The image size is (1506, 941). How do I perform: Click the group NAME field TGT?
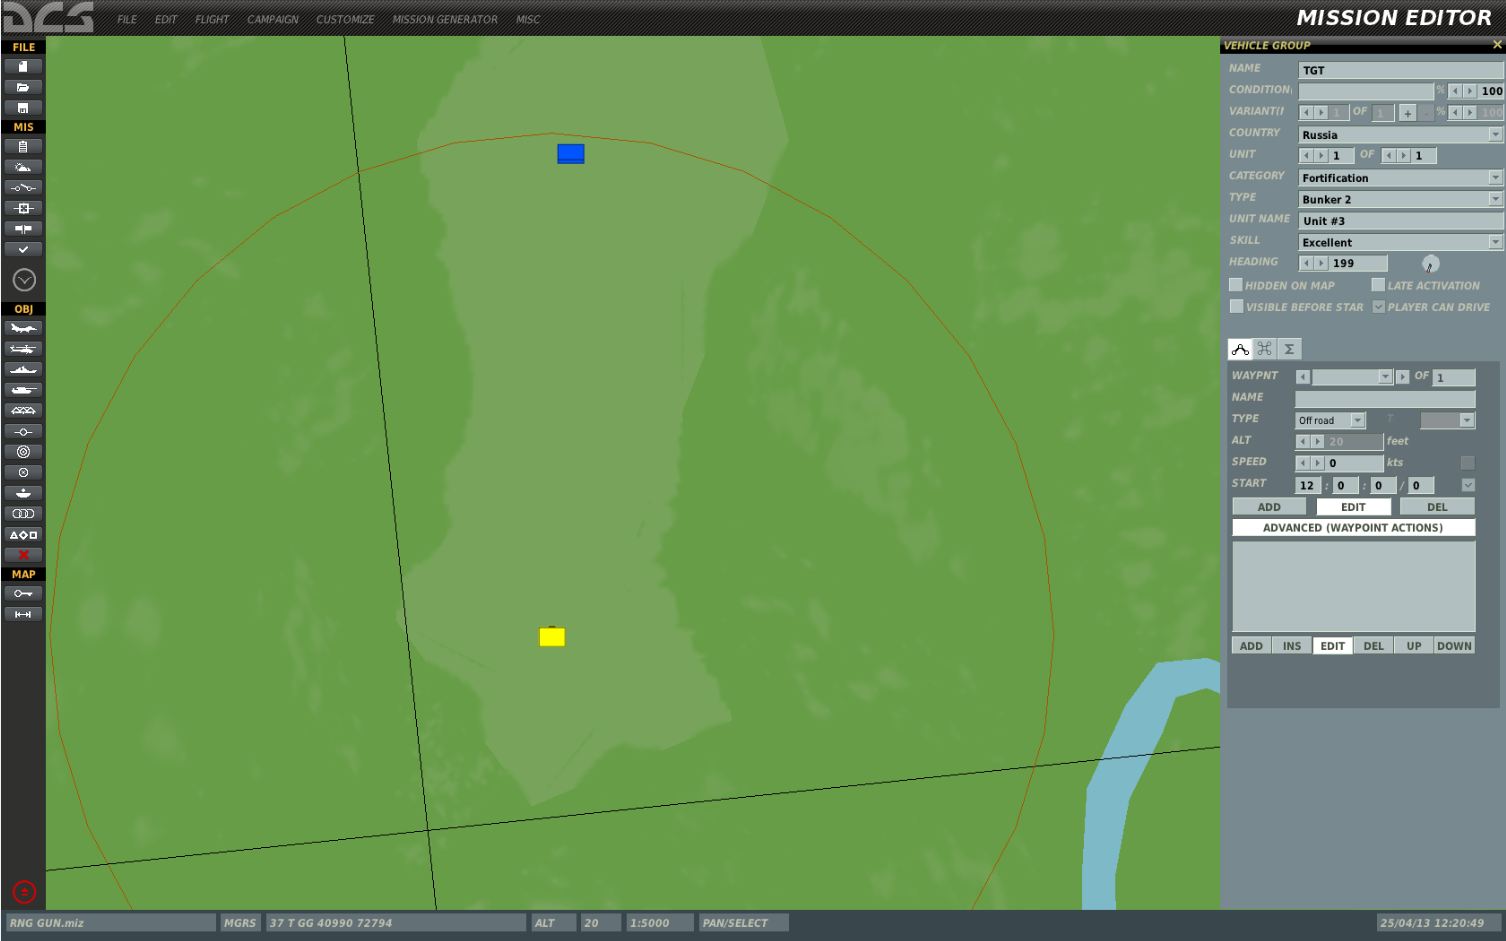point(1400,70)
